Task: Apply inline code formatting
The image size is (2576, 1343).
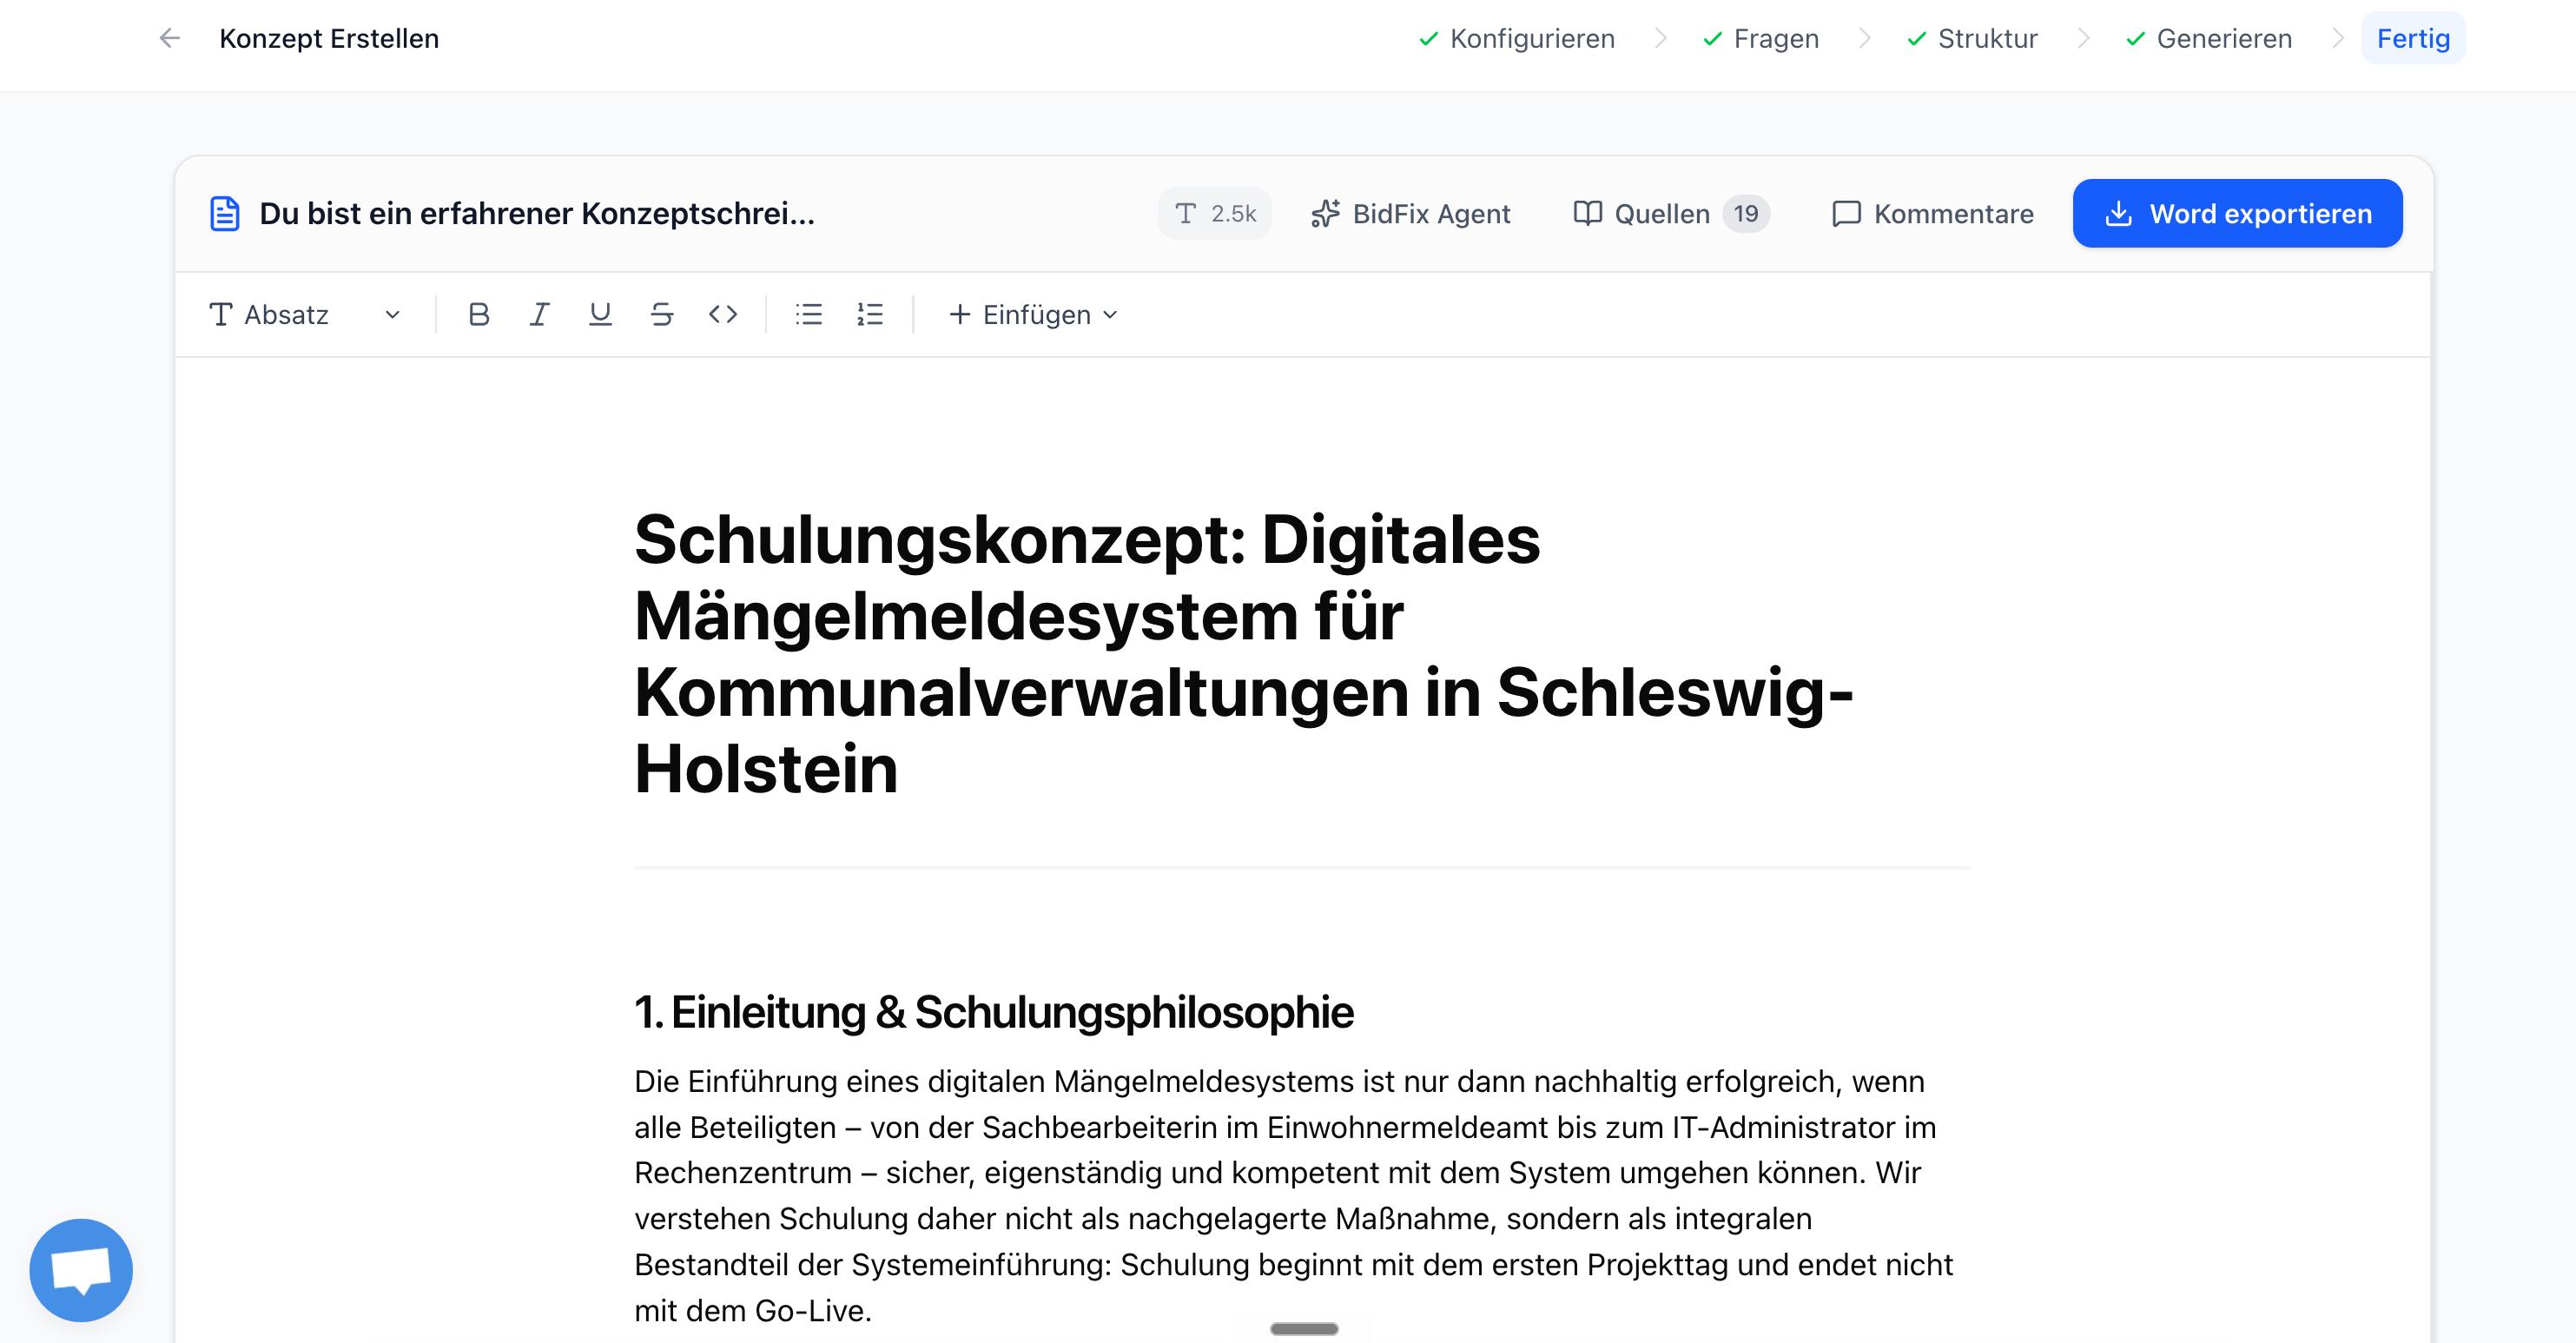Action: [722, 314]
